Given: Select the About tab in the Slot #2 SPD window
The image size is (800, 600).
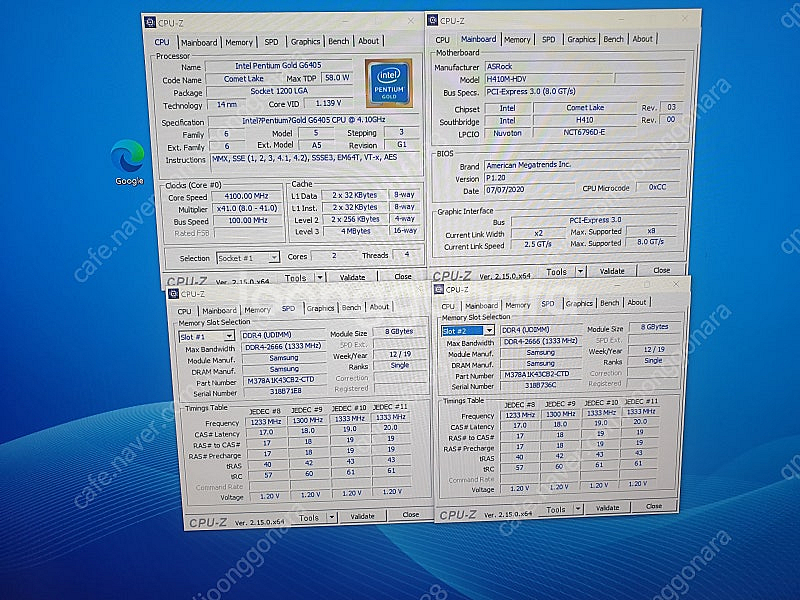Looking at the screenshot, I should click(636, 302).
